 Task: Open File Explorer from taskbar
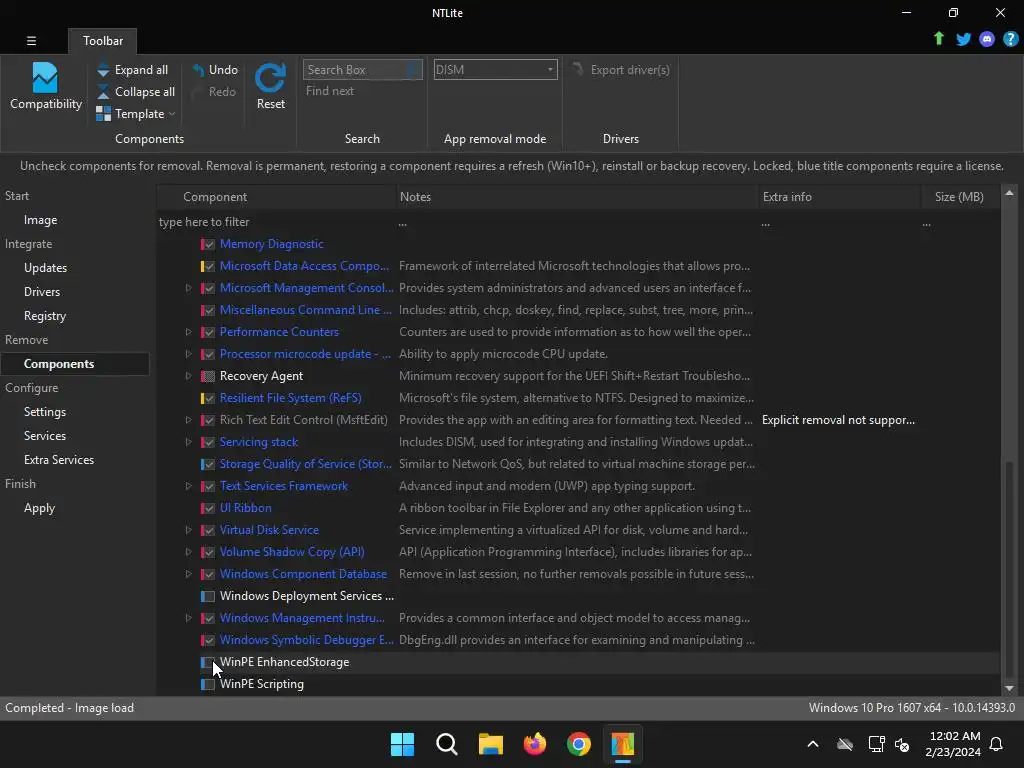[490, 744]
